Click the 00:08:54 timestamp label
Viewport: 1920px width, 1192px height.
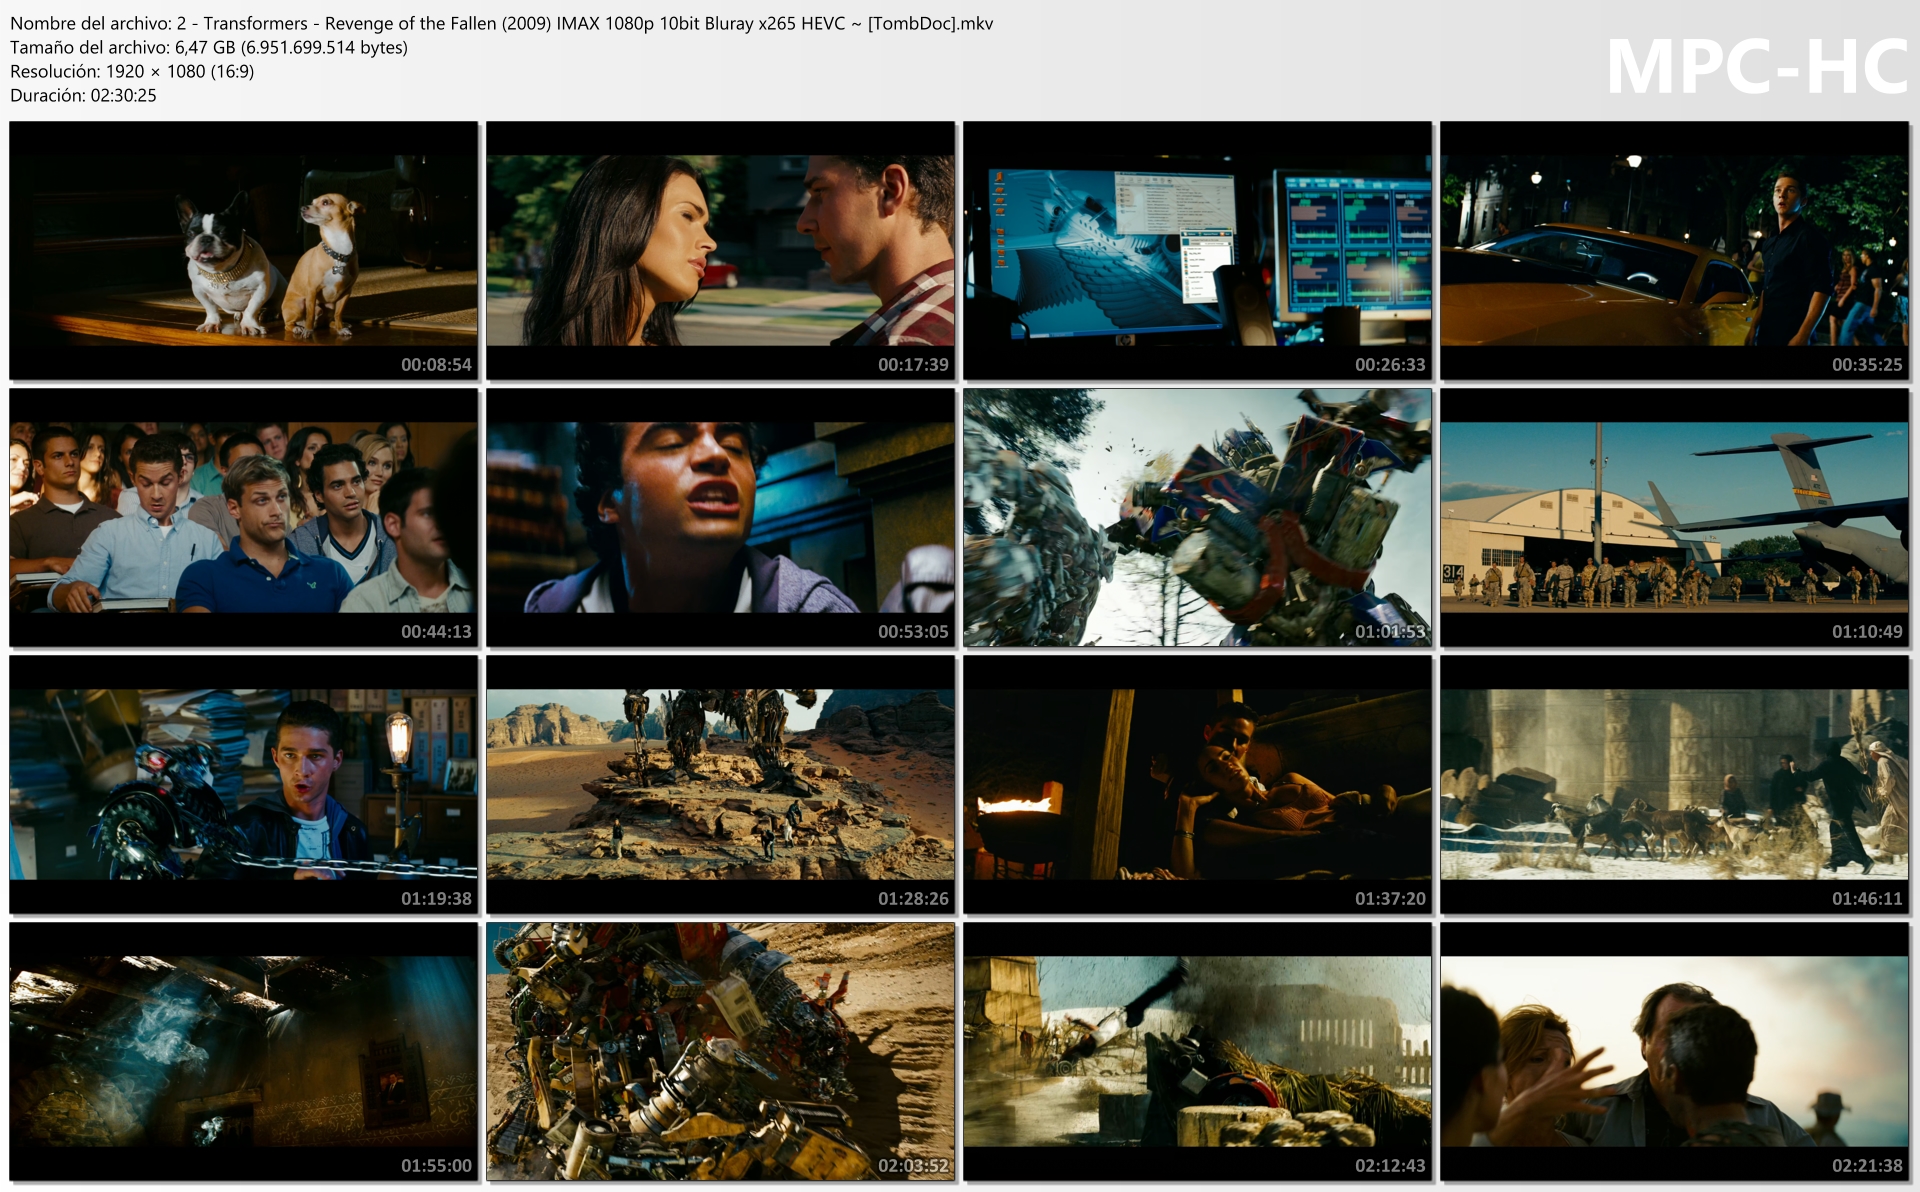436,365
